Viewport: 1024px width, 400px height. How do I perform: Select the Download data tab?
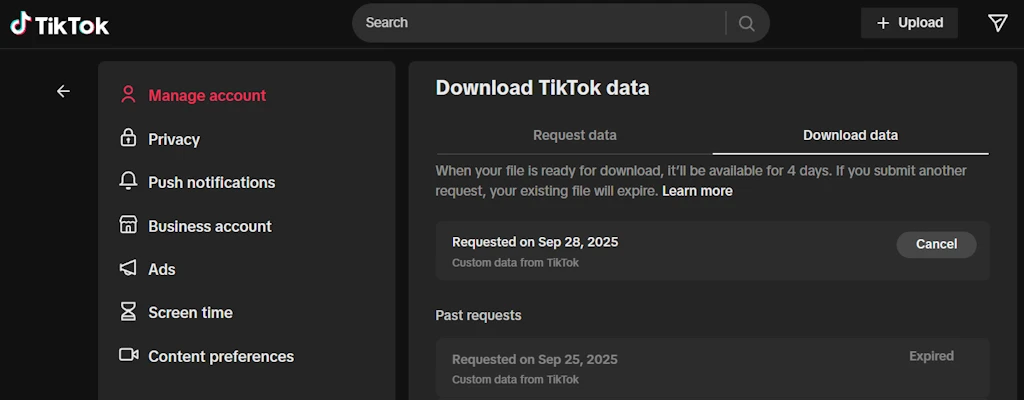(850, 135)
